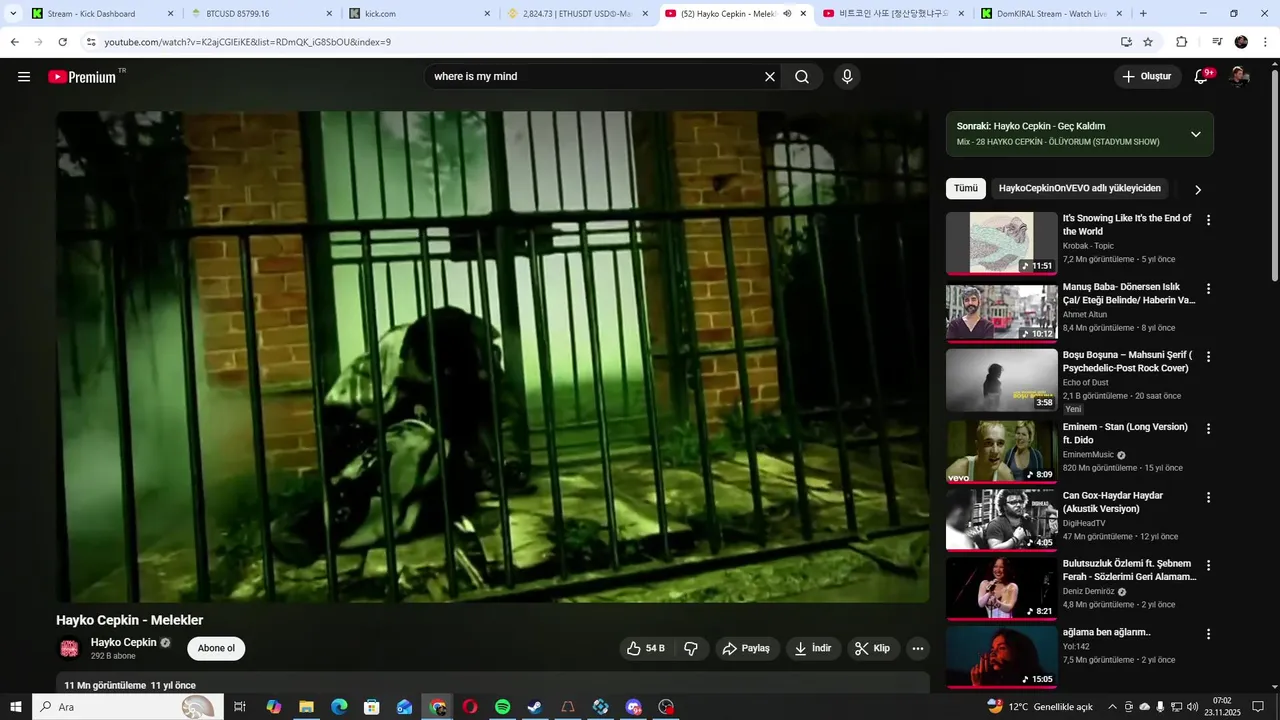Viewport: 1280px width, 720px height.
Task: Open Eminem Stan video thumbnail
Action: coord(1001,451)
